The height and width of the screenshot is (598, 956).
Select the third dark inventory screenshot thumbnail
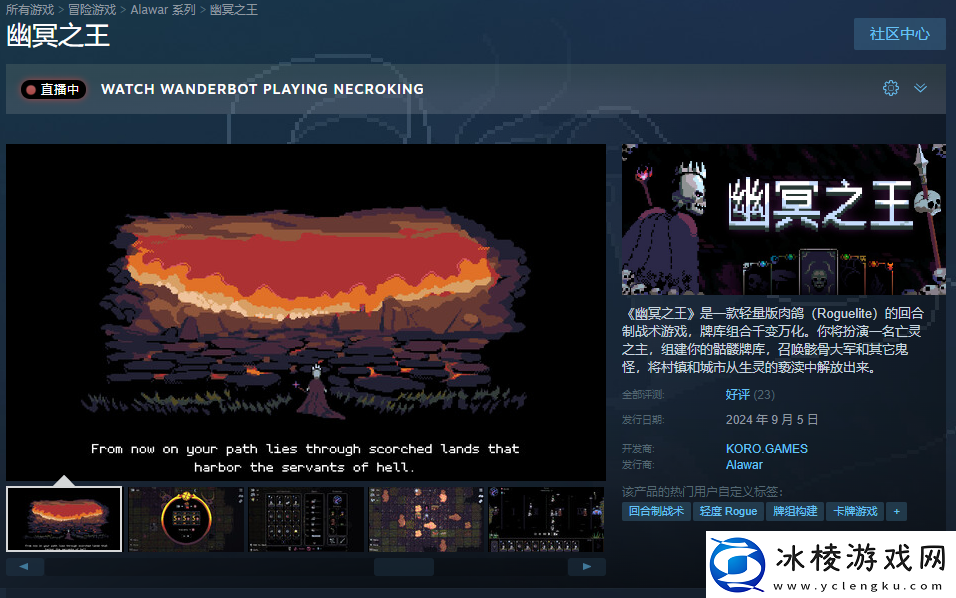coord(306,519)
